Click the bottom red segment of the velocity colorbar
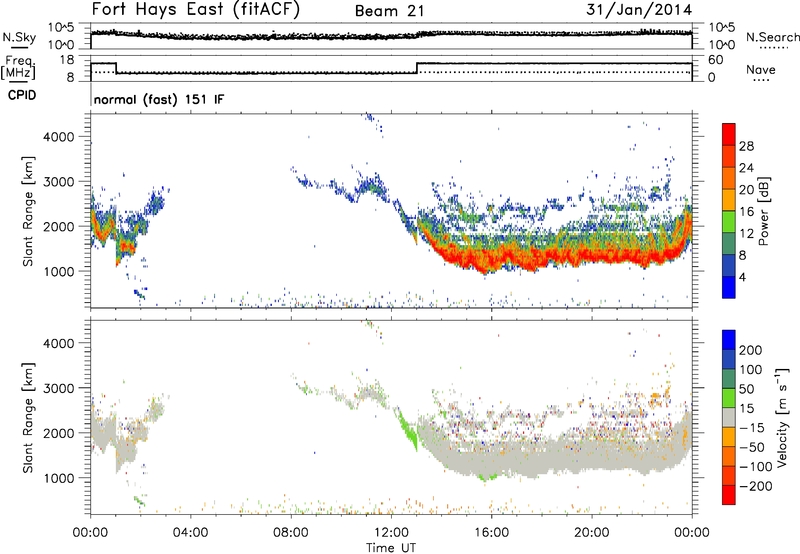 (x=729, y=495)
